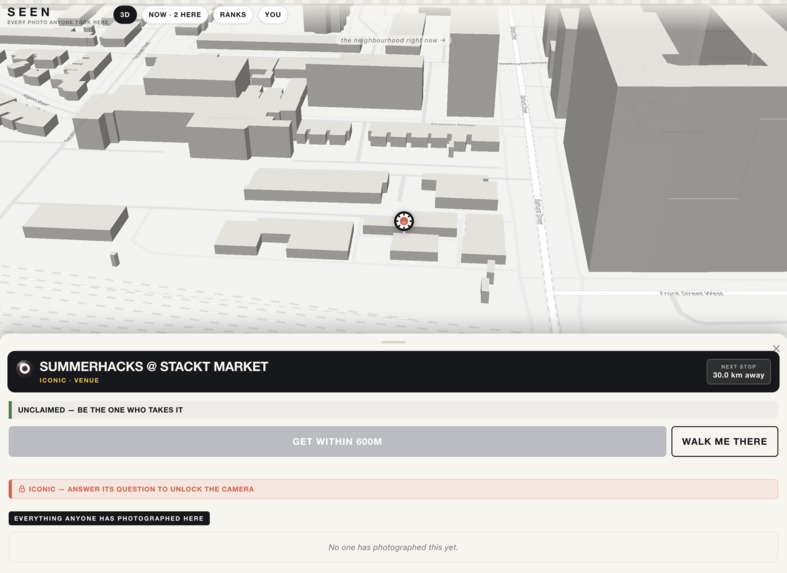Open the RANKS tab
787x573 pixels.
pyautogui.click(x=233, y=15)
